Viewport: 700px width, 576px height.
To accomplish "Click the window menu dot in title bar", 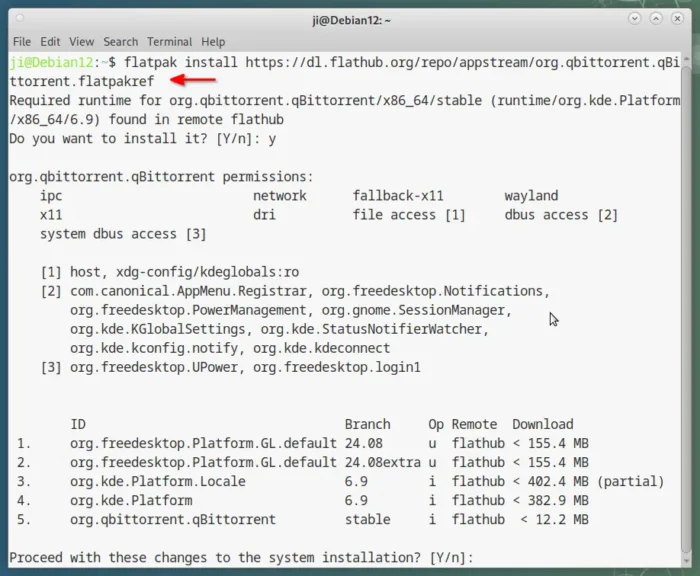I will pos(20,18).
